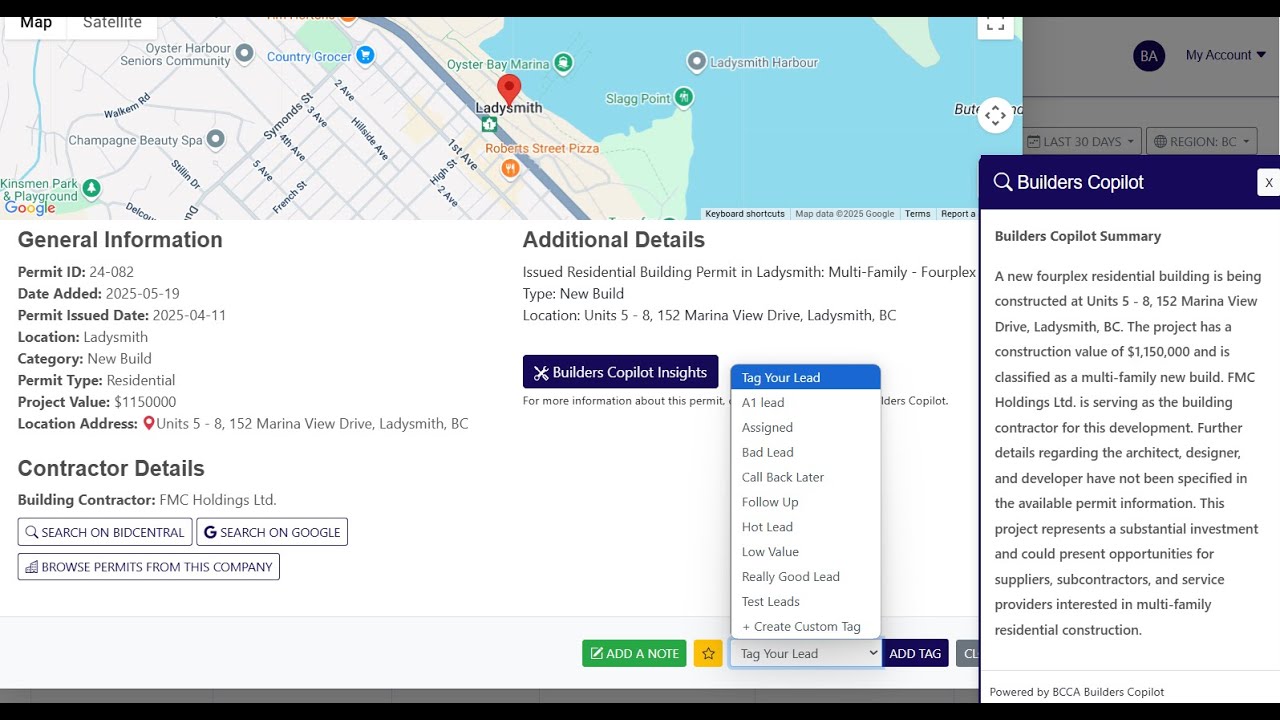The height and width of the screenshot is (720, 1280).
Task: Click the Builders Copilot Summary heading
Action: point(1078,236)
